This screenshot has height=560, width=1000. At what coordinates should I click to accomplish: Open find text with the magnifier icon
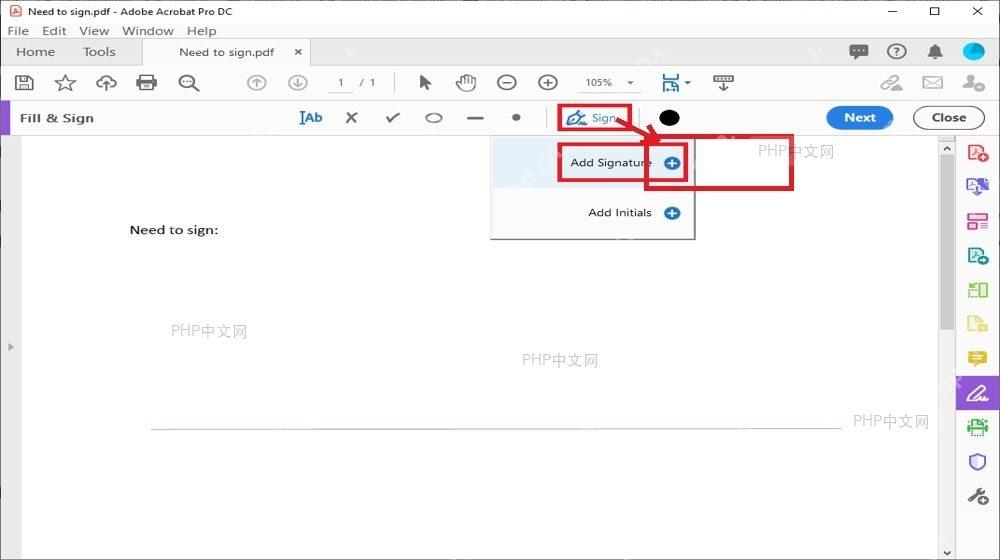coord(189,83)
